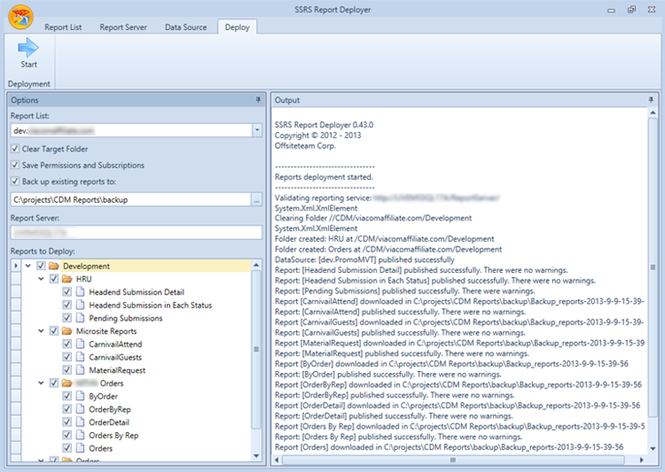Toggle Save Permissions and Subscriptions checkbox
The width and height of the screenshot is (665, 472).
point(15,165)
